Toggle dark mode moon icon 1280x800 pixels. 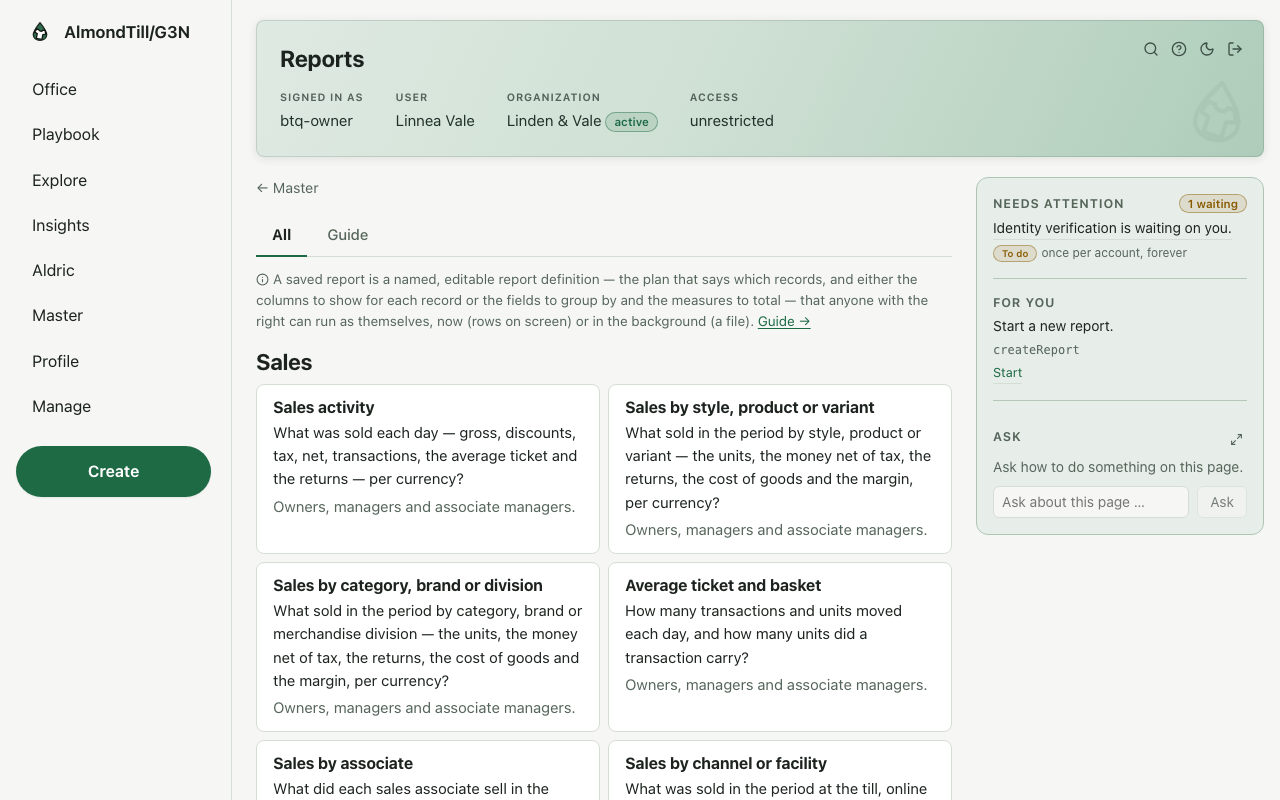tap(1207, 49)
